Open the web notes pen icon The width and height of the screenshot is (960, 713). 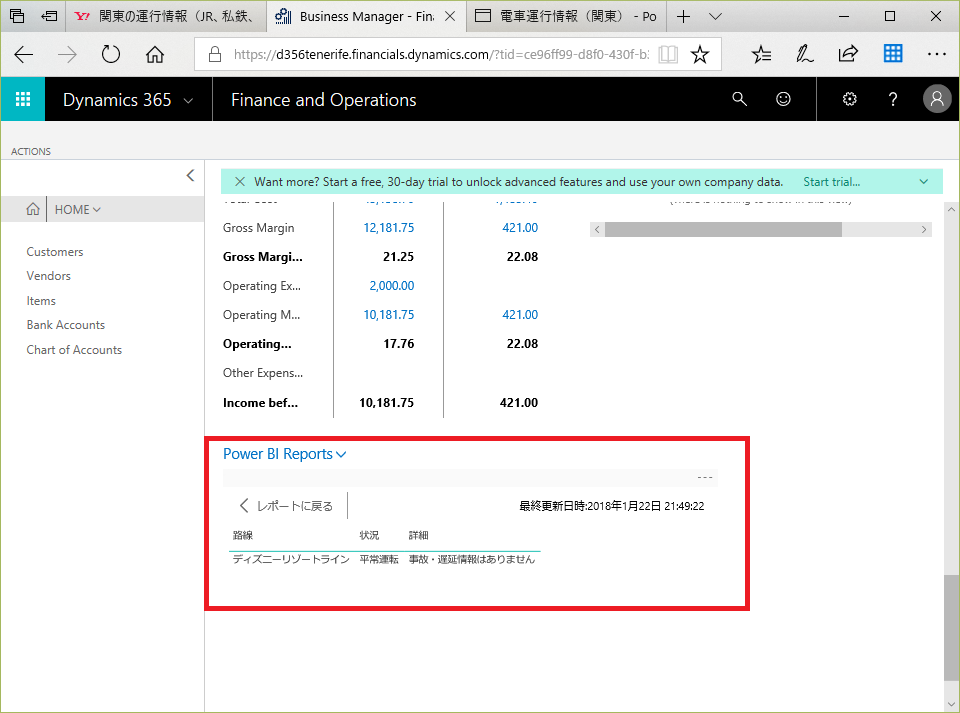804,54
